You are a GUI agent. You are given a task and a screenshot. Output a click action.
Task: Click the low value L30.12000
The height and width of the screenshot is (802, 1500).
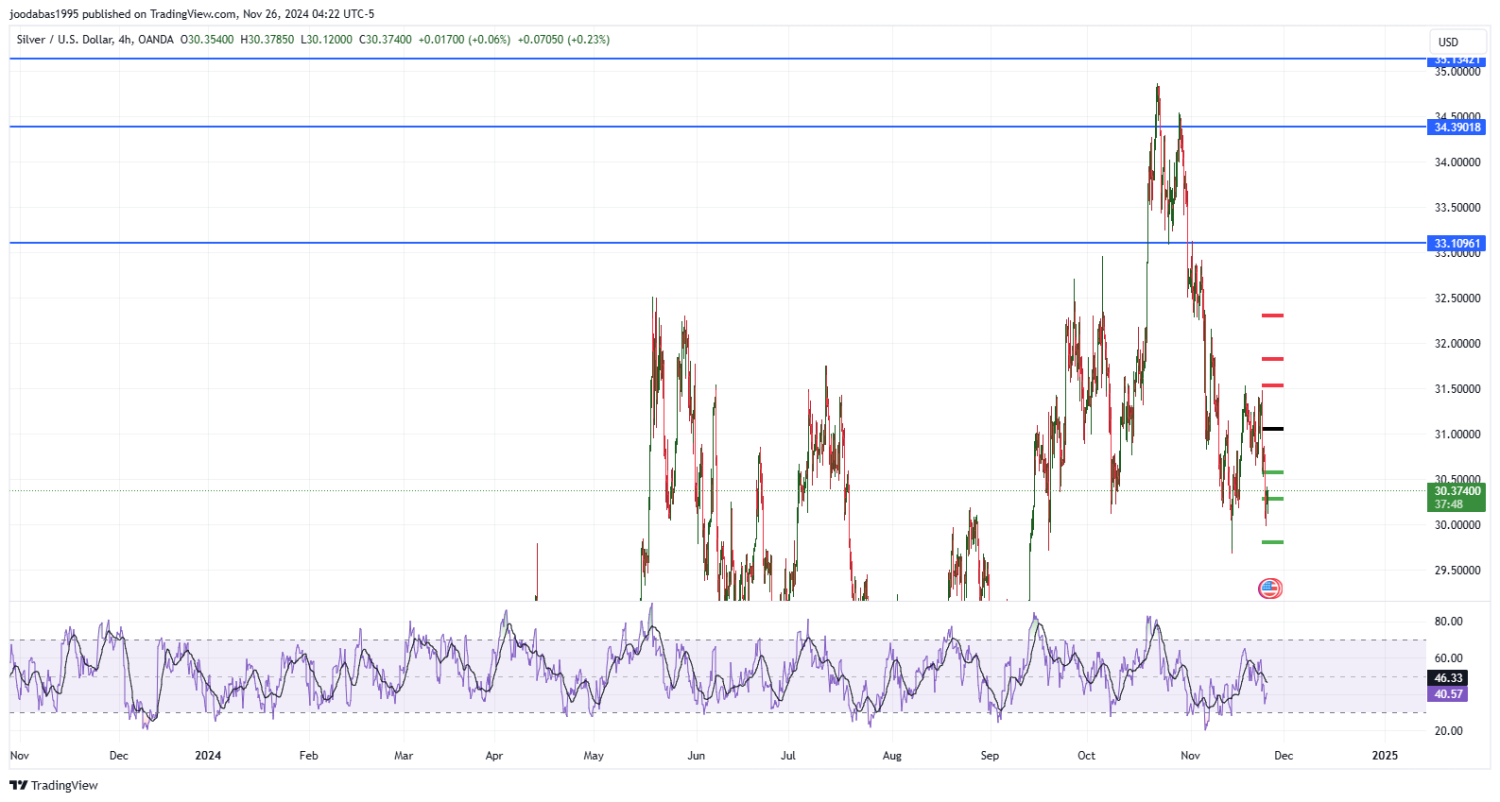326,39
